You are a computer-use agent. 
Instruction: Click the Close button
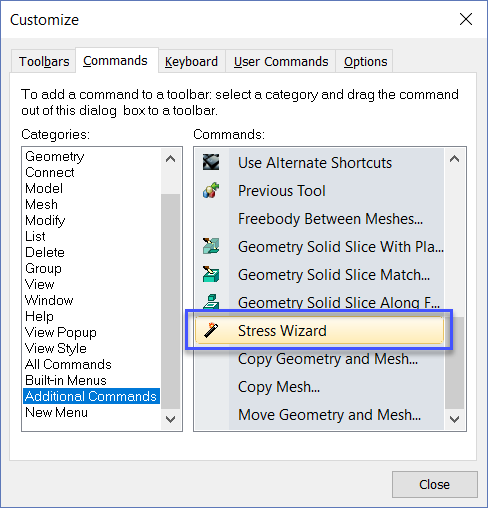pyautogui.click(x=435, y=484)
